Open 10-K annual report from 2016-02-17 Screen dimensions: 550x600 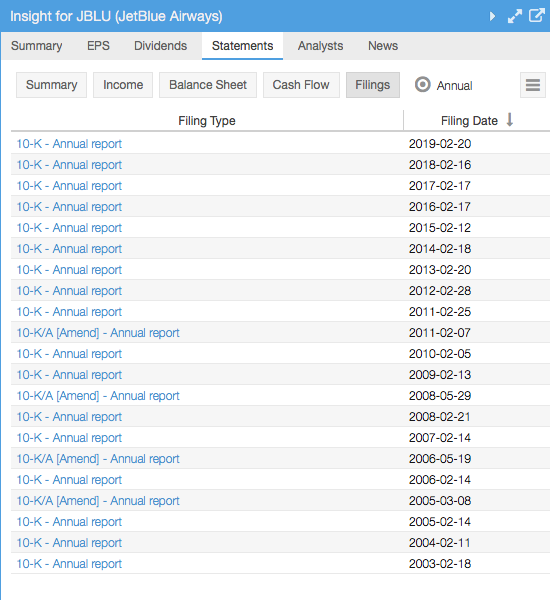69,207
